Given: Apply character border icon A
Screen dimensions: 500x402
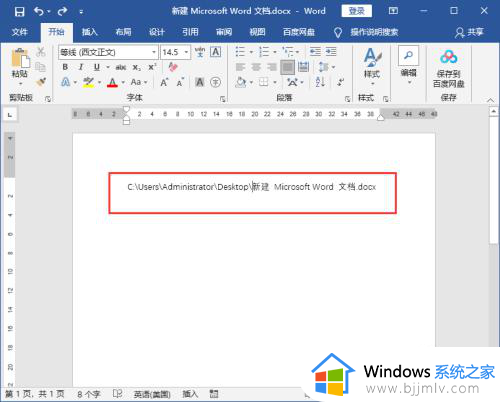Looking at the screenshot, I should click(x=216, y=52).
